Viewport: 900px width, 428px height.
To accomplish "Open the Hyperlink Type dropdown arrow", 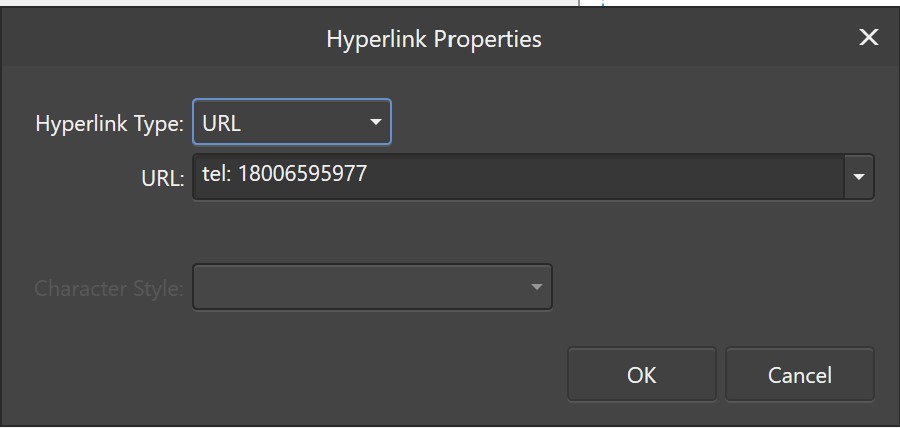I will (375, 122).
